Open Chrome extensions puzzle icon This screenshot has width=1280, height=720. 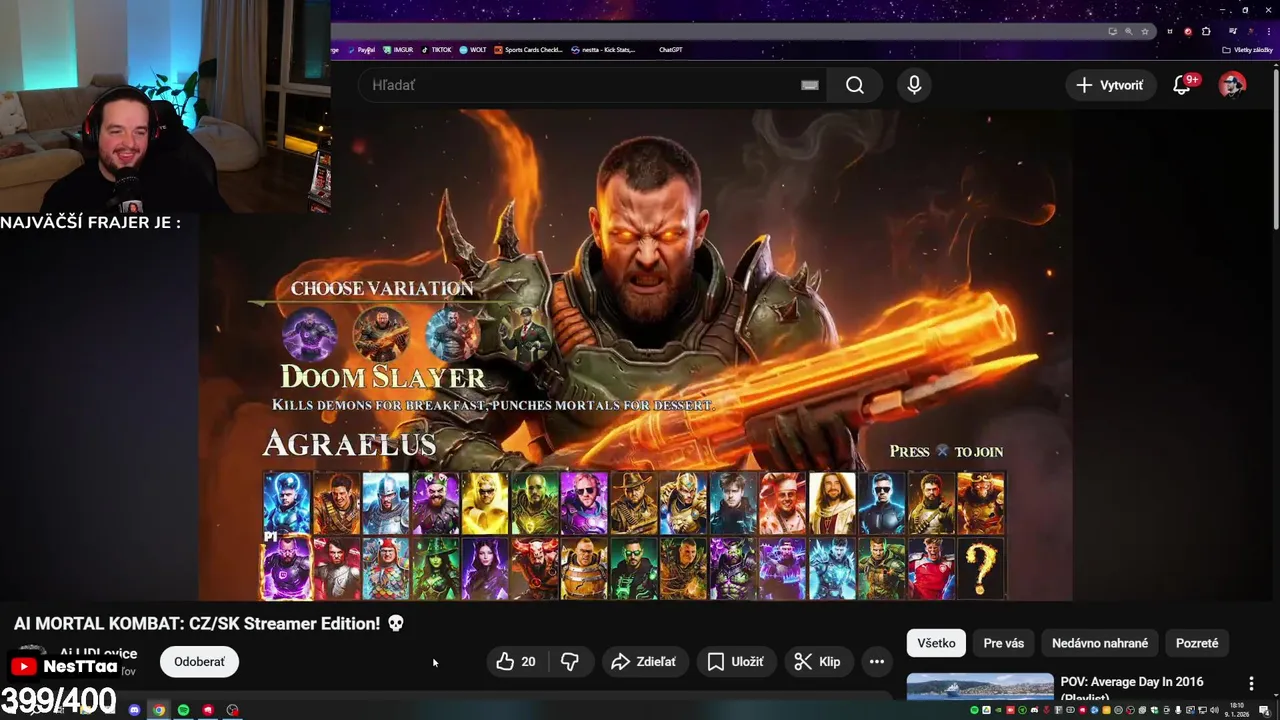[x=1206, y=31]
